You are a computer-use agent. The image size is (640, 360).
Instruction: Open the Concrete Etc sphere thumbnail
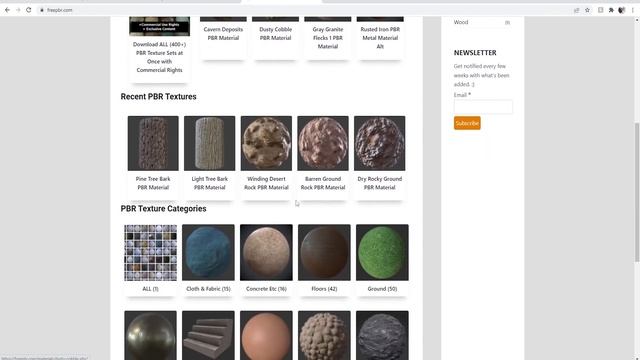[x=266, y=253]
